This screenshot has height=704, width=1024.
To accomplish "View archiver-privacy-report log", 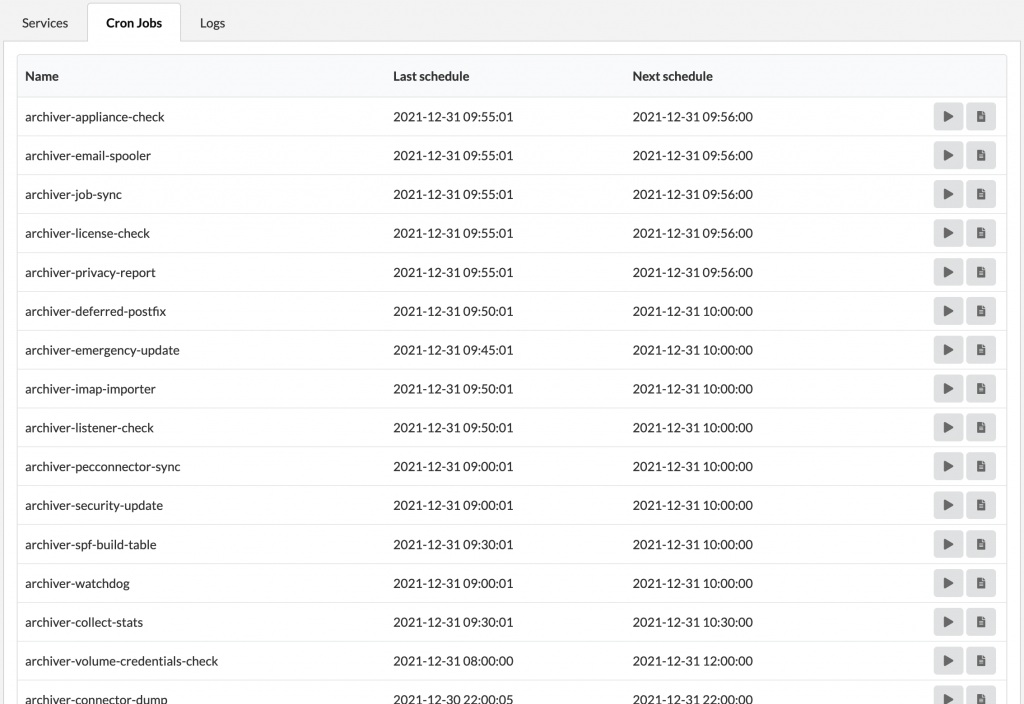I will 981,272.
